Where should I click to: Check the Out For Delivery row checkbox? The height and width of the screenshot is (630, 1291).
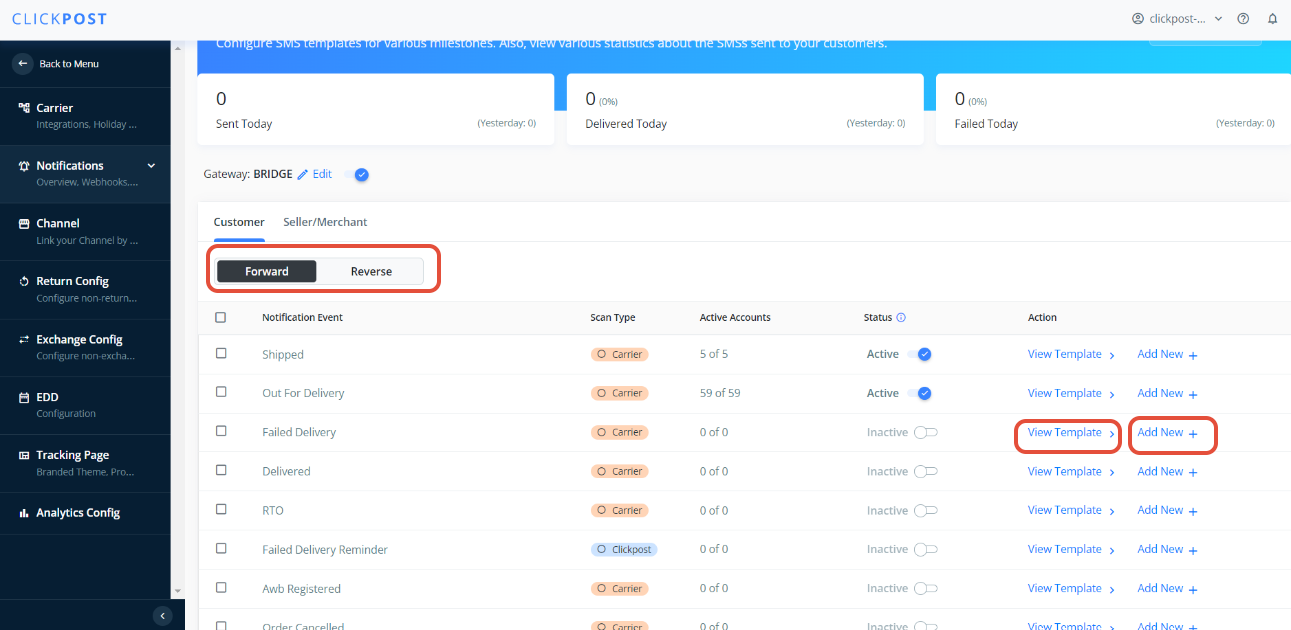pos(221,392)
